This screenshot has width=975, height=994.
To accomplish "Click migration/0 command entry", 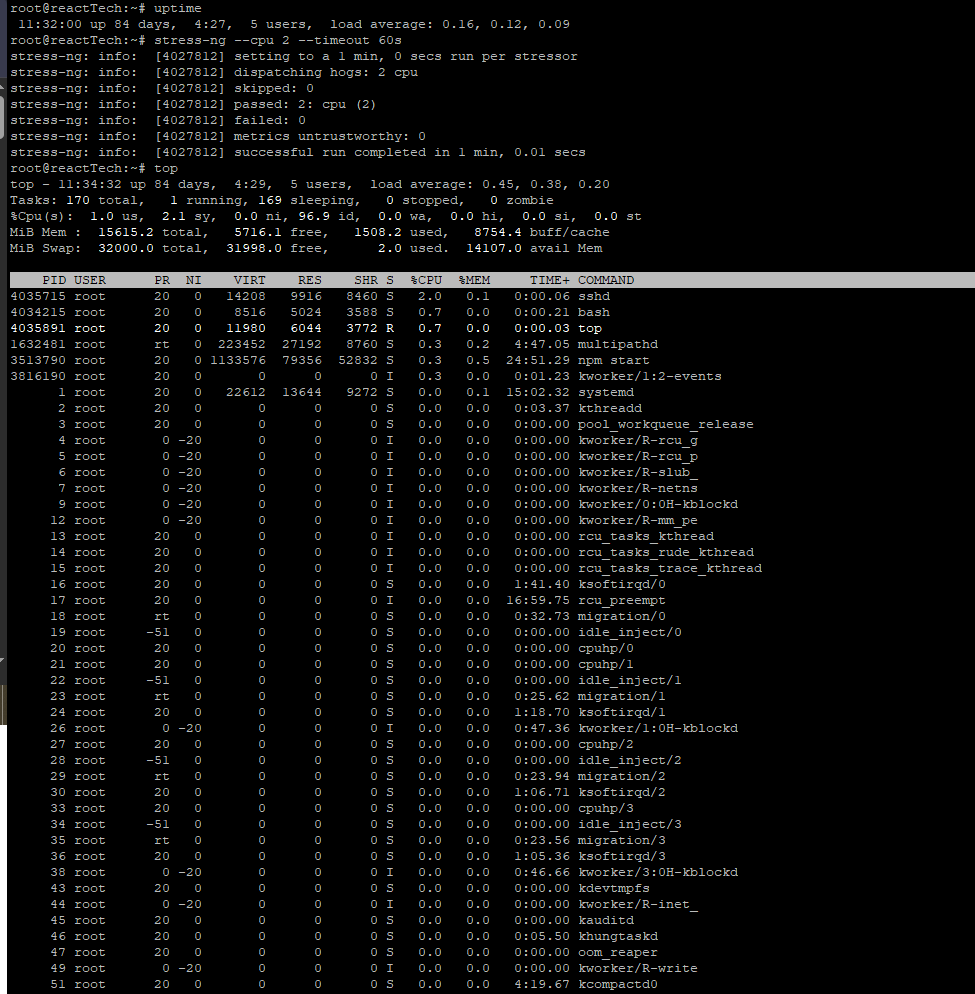I will [x=622, y=616].
